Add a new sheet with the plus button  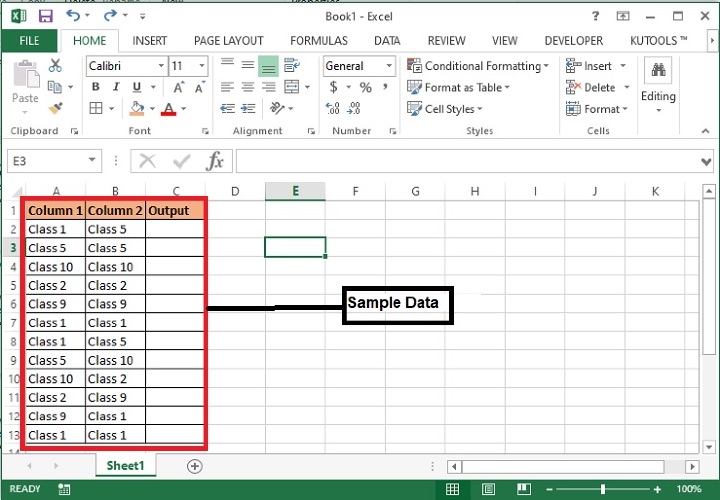(195, 466)
